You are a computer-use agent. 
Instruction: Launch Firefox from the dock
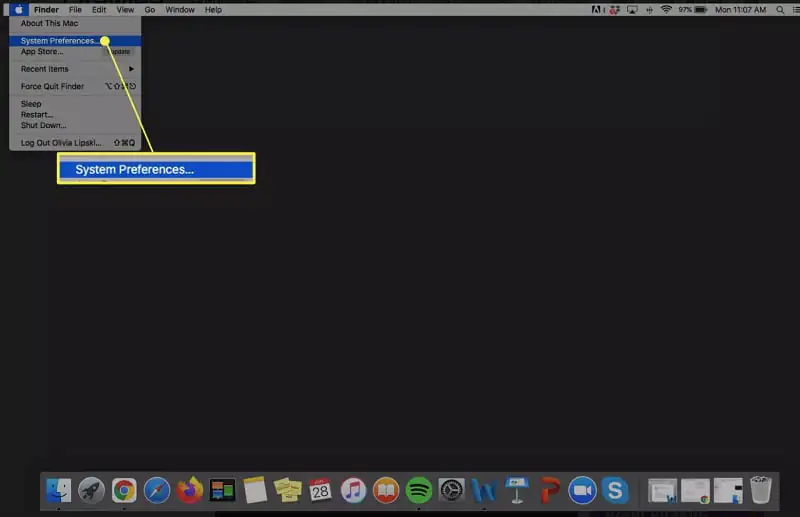coord(189,490)
